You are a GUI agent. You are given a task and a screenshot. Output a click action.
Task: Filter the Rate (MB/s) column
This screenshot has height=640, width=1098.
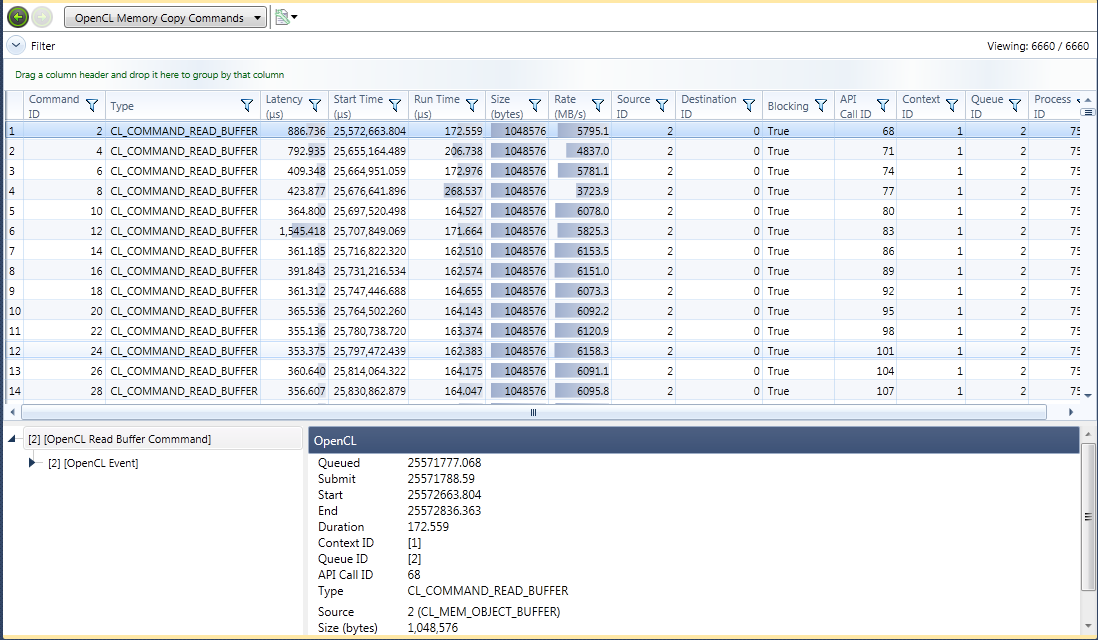click(x=597, y=105)
